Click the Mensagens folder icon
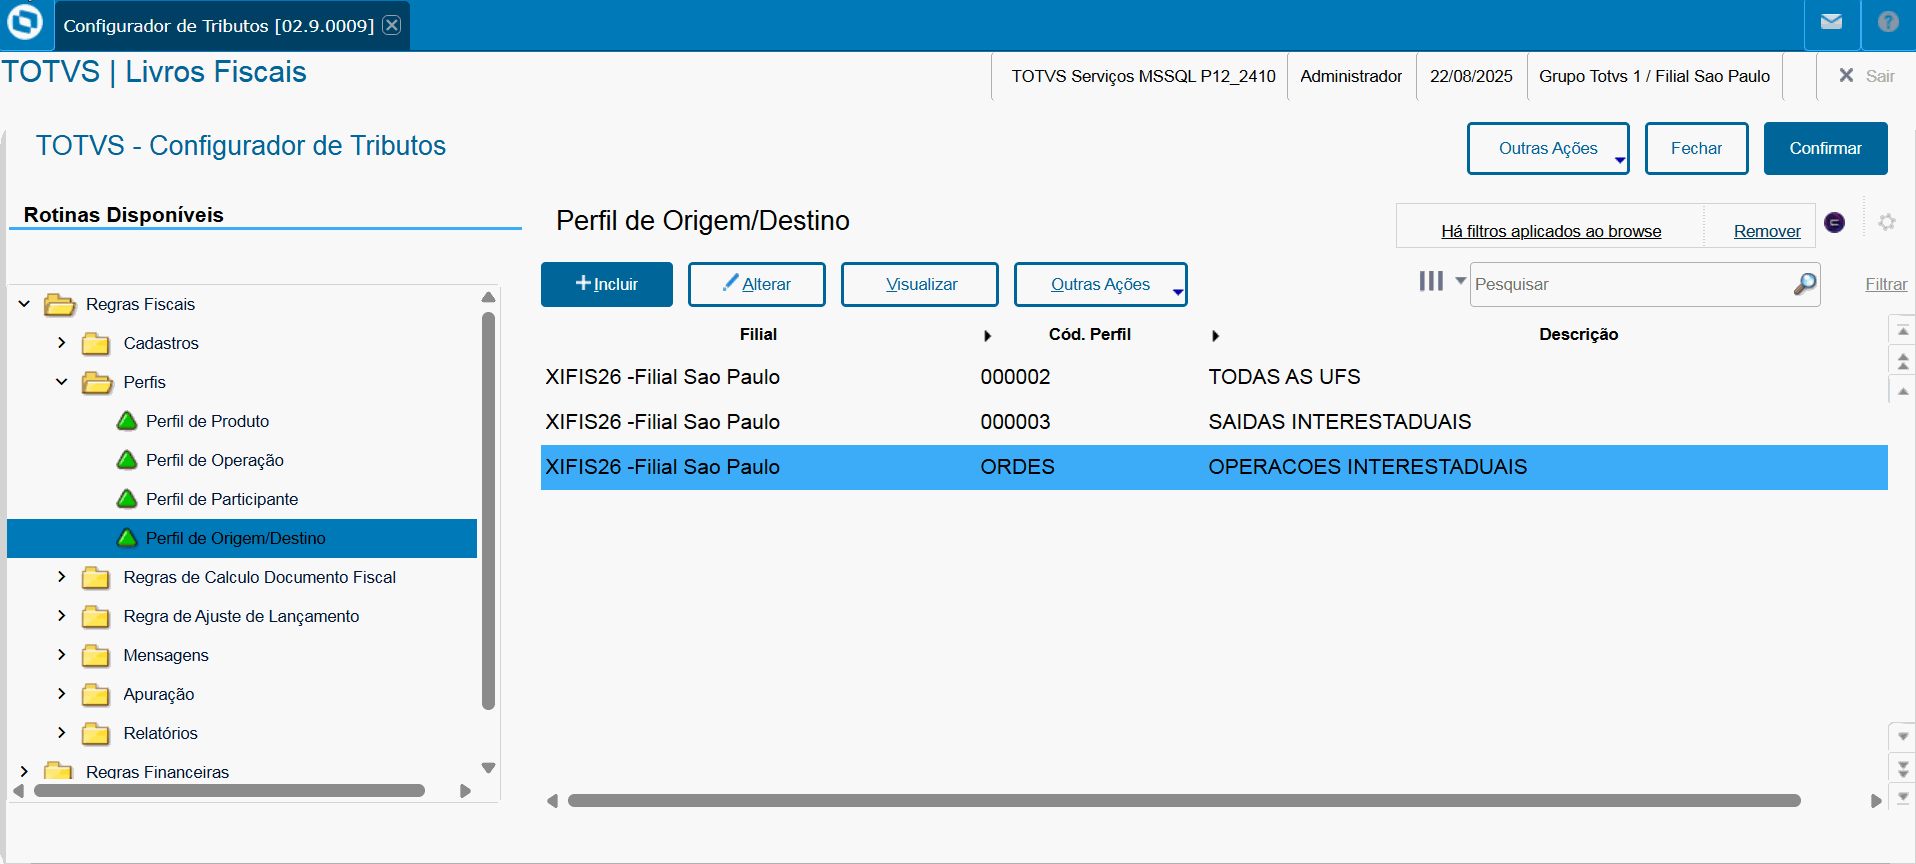The height and width of the screenshot is (864, 1916). click(96, 656)
